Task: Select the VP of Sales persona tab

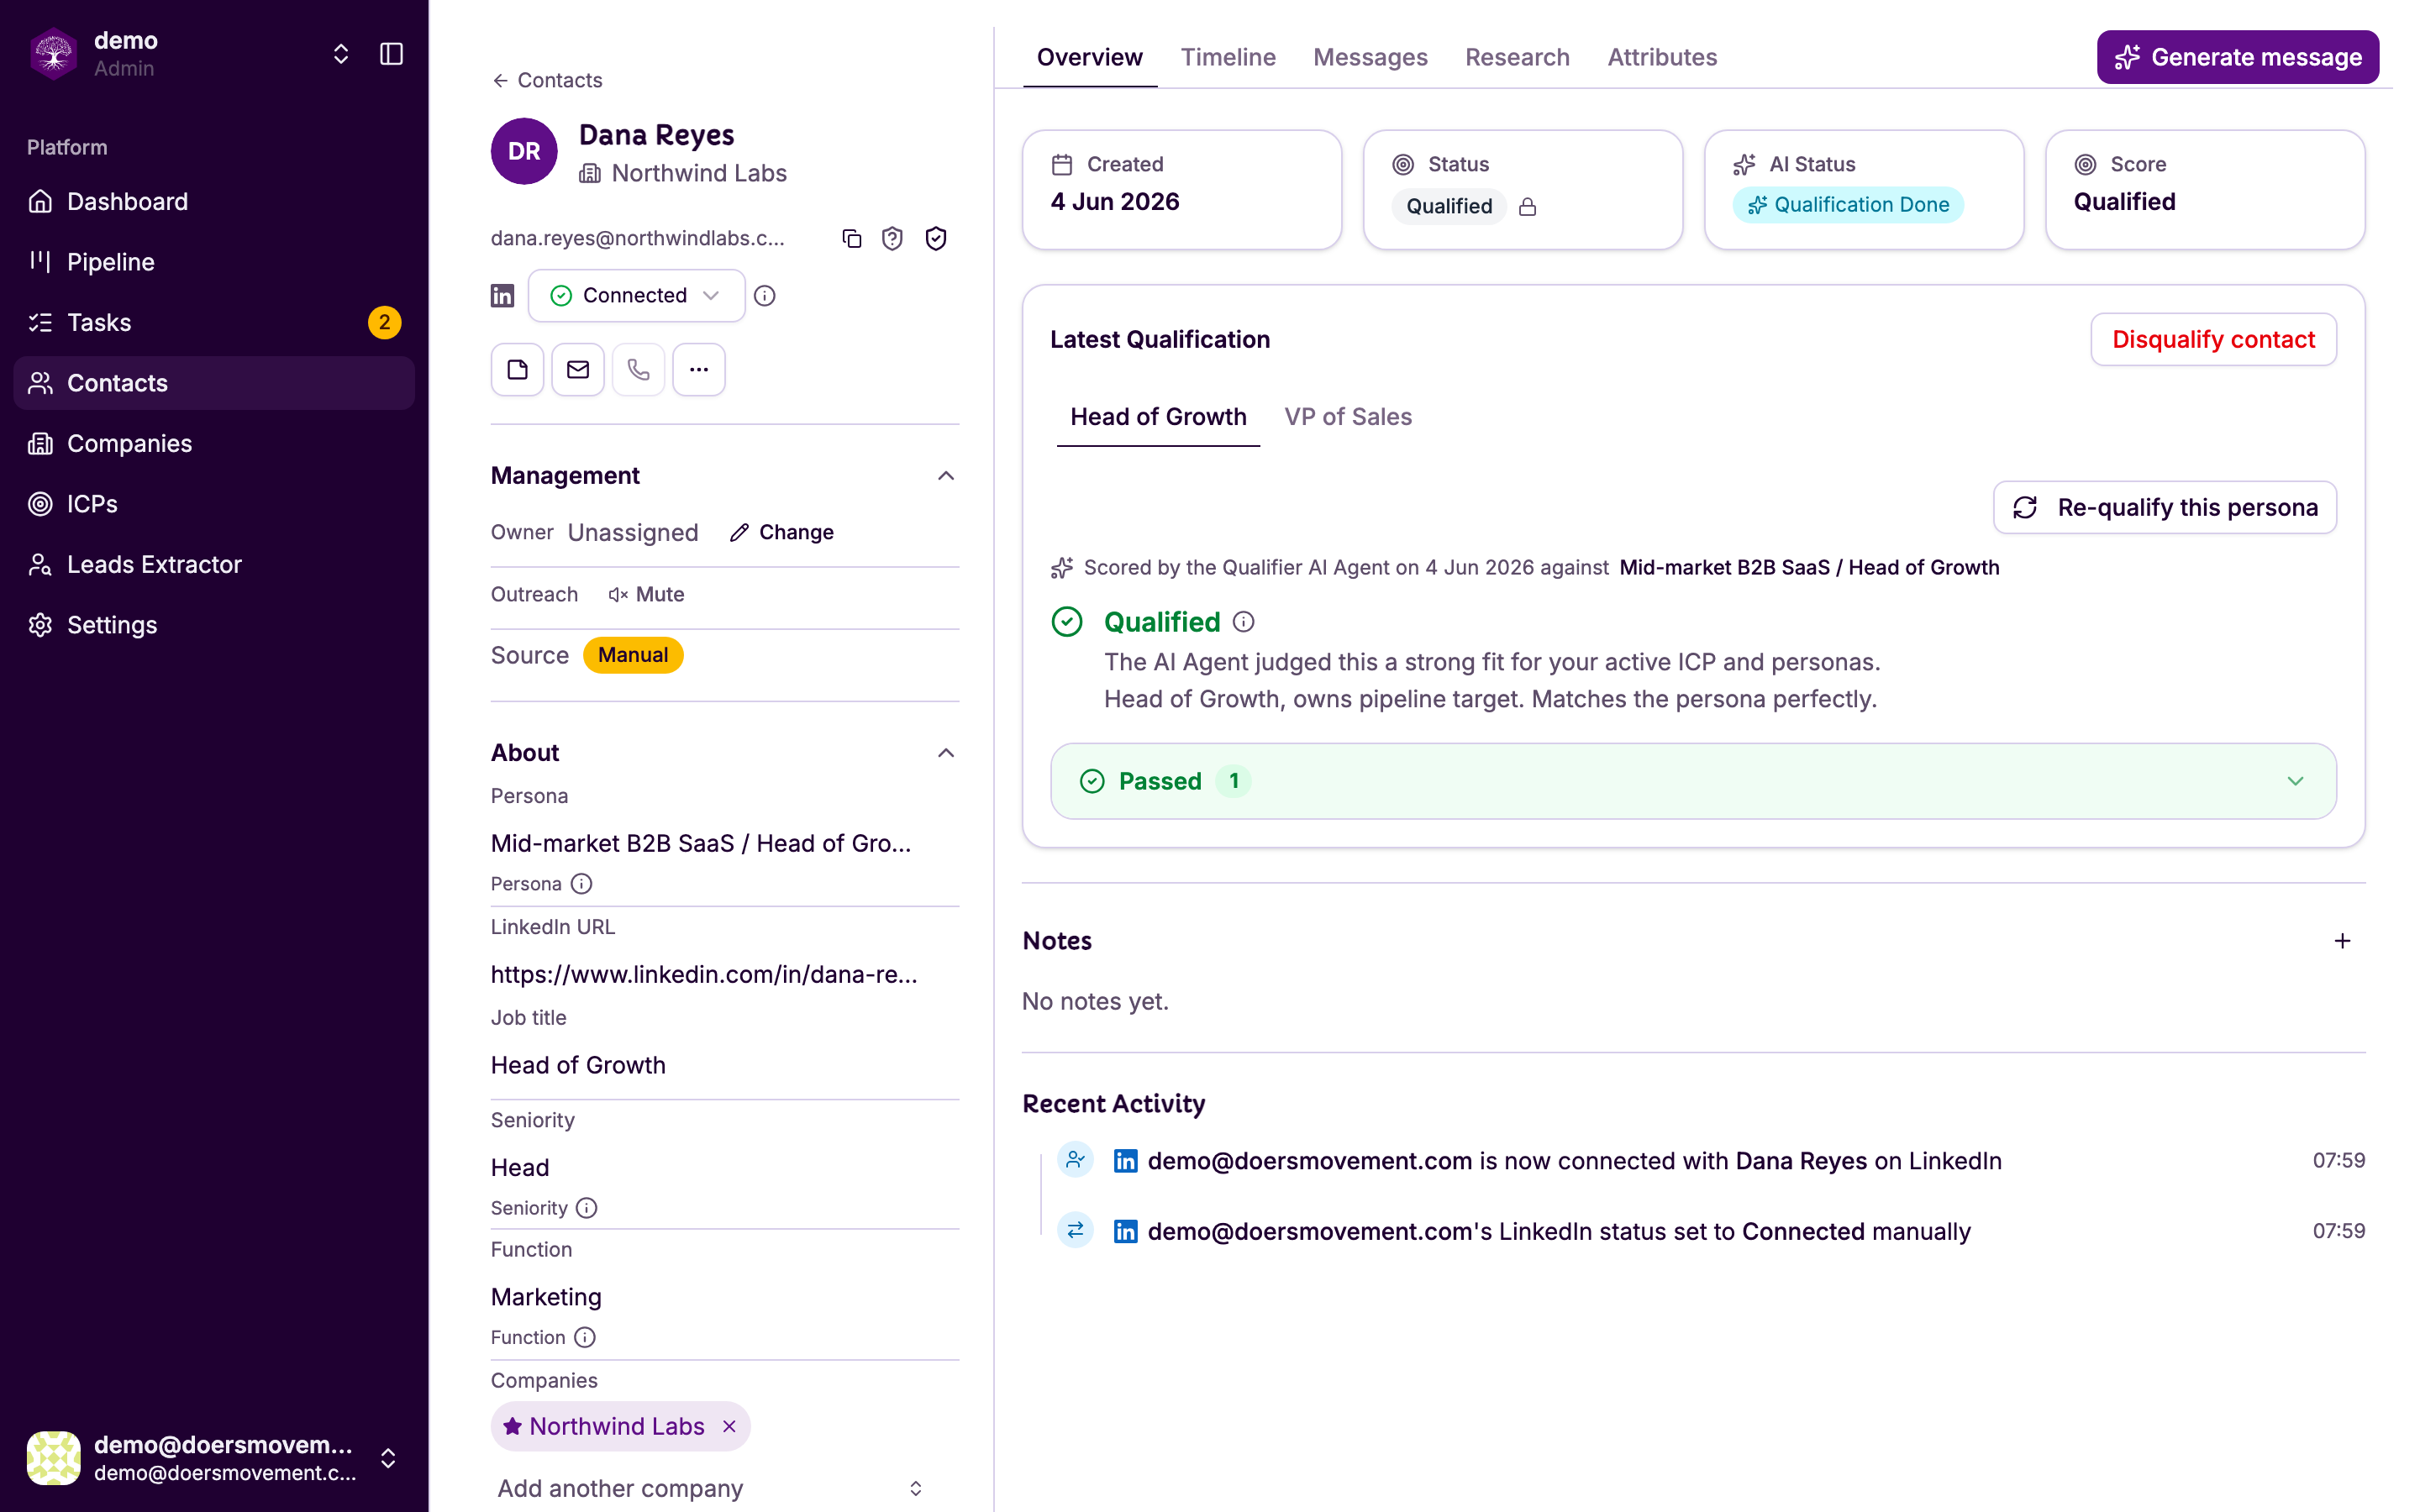Action: pos(1347,417)
